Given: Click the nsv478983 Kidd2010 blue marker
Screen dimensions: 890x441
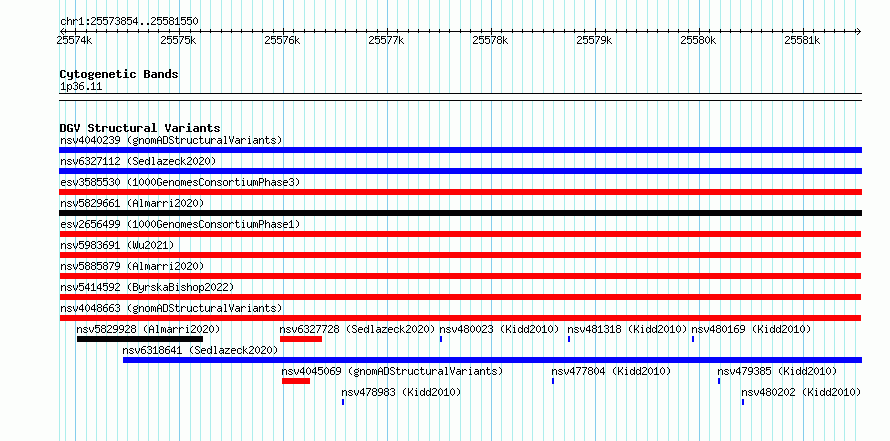Looking at the screenshot, I should coord(343,402).
